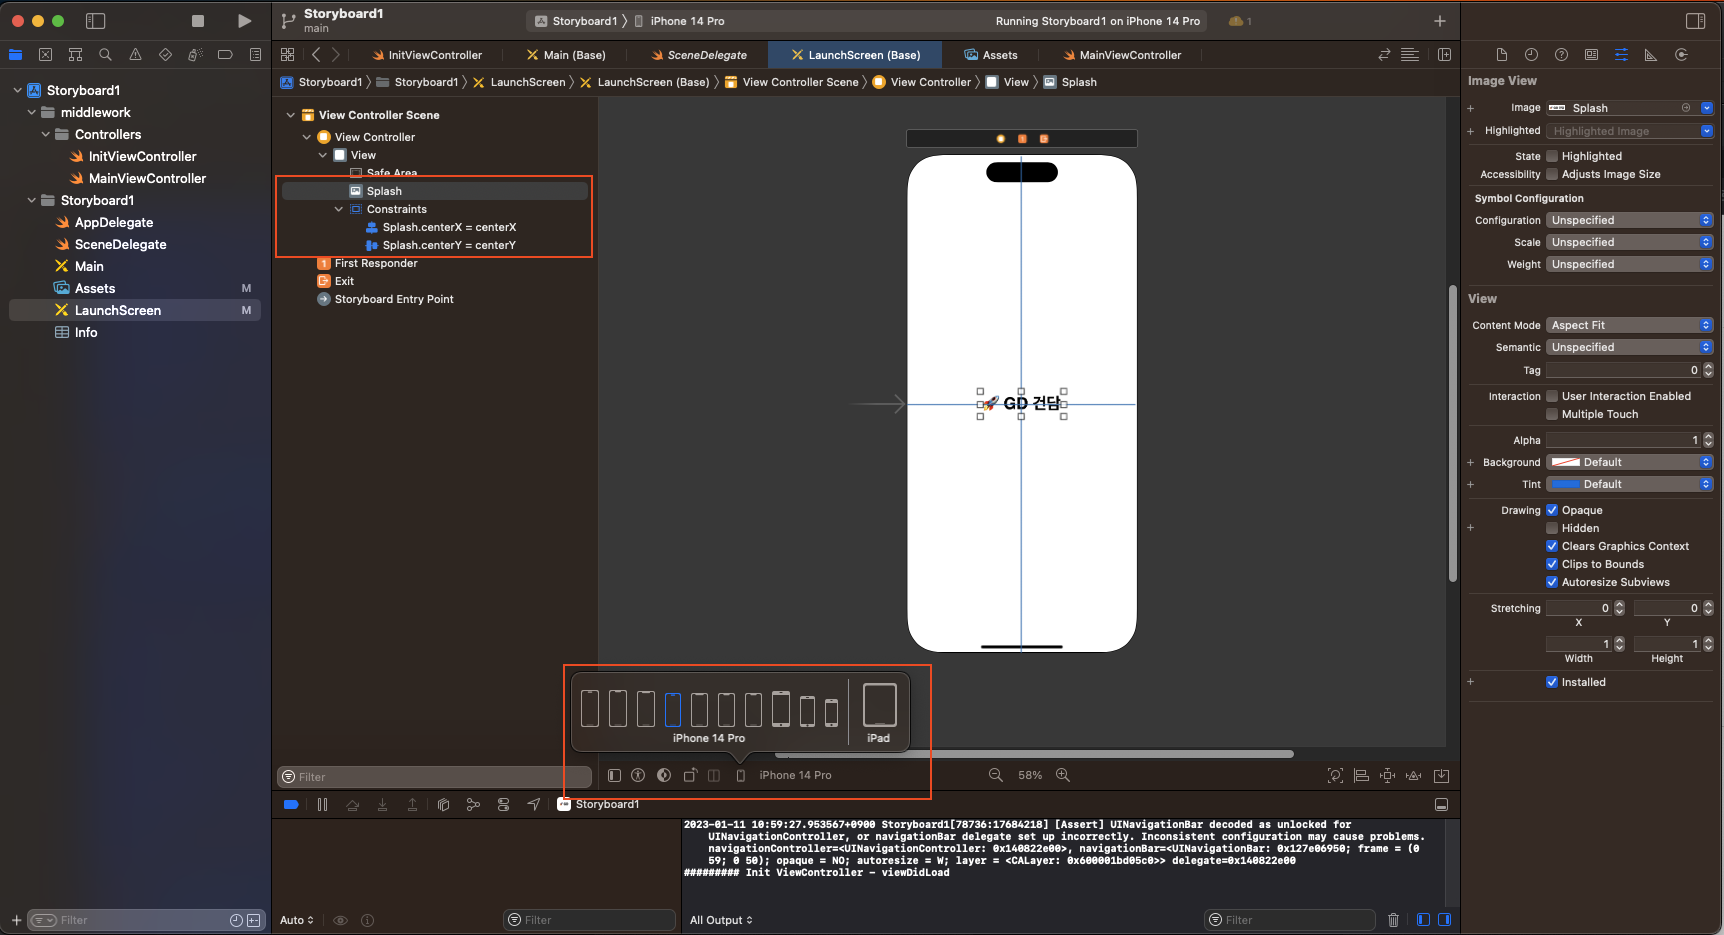Show the Identity inspector

coord(1591,55)
